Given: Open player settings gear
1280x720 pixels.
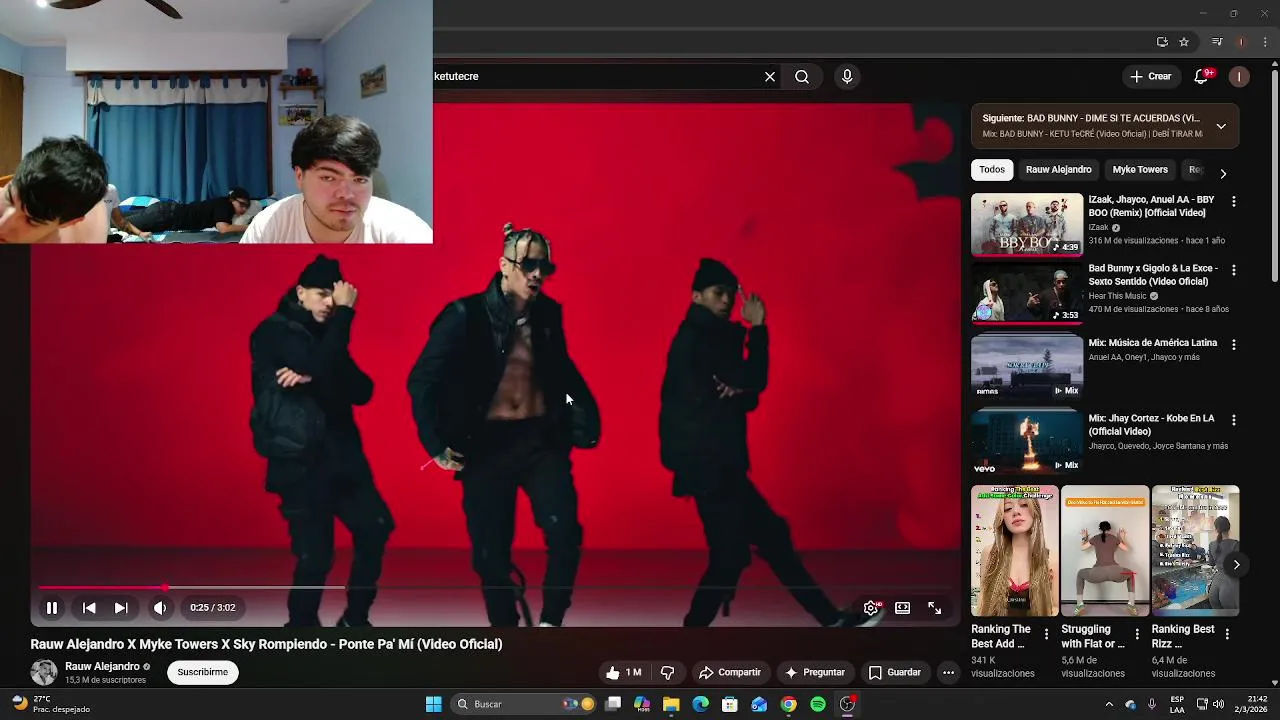Looking at the screenshot, I should tap(871, 608).
